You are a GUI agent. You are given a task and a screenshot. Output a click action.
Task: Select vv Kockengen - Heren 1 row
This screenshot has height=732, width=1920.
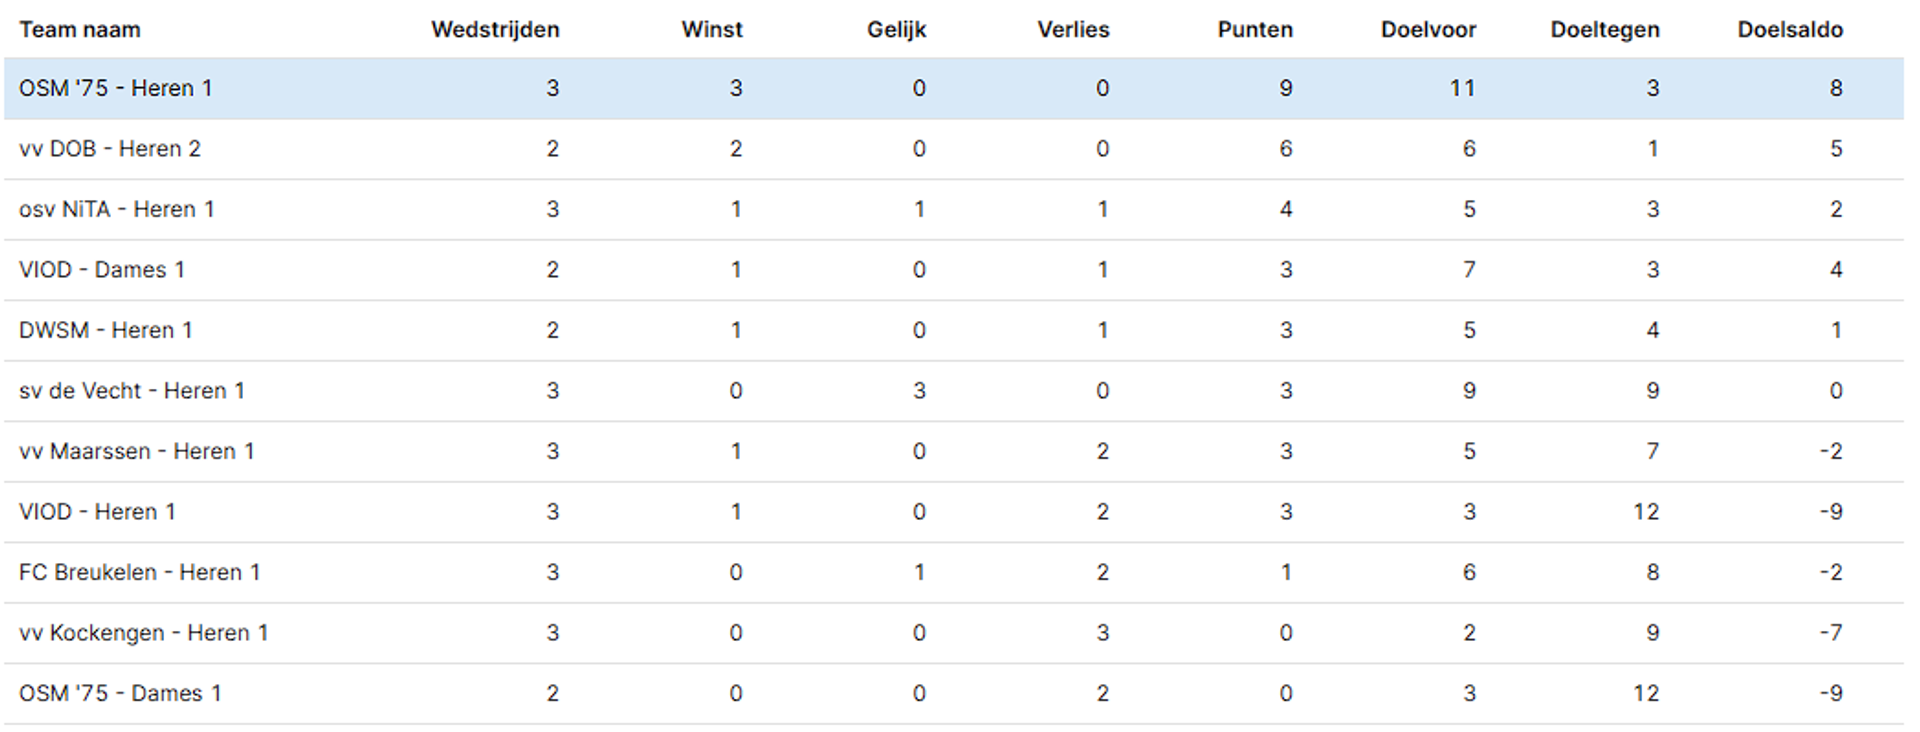[x=954, y=633]
